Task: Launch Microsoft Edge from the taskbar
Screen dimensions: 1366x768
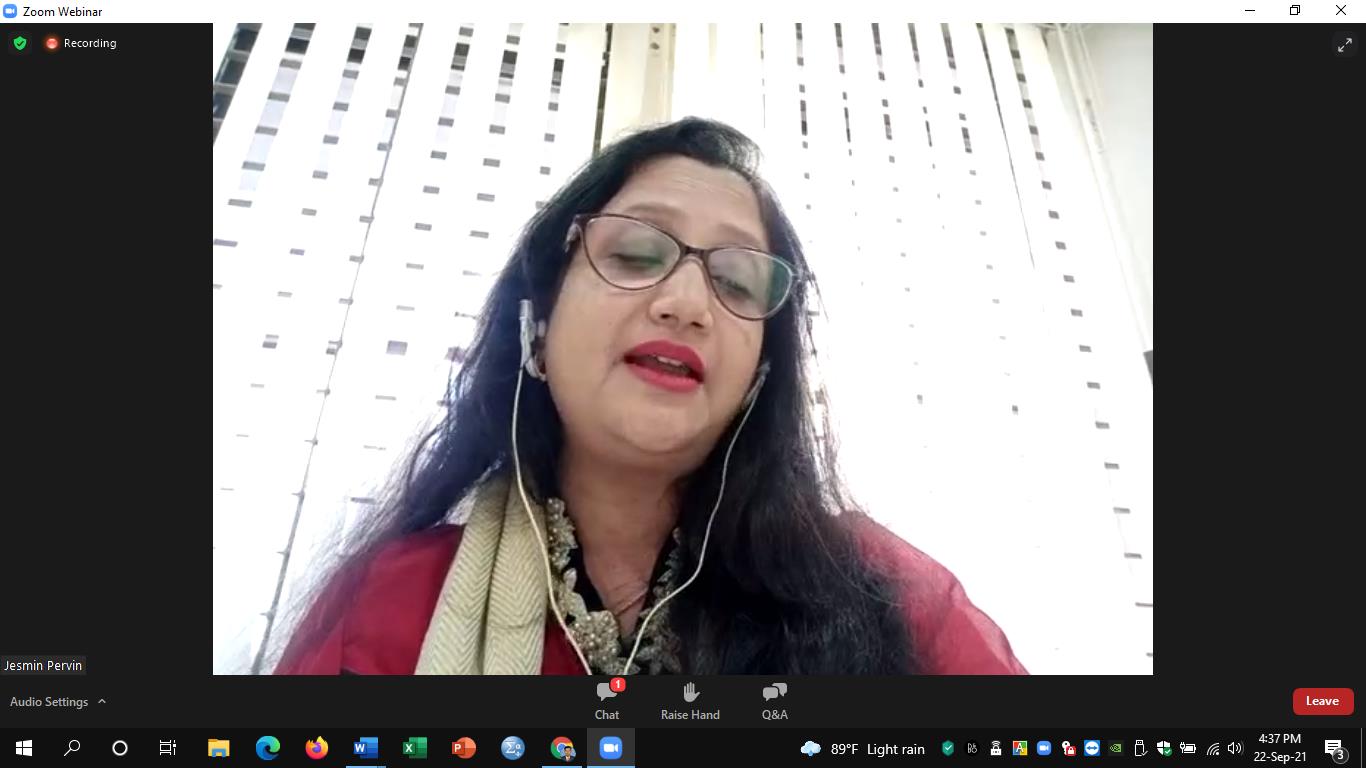Action: 267,748
